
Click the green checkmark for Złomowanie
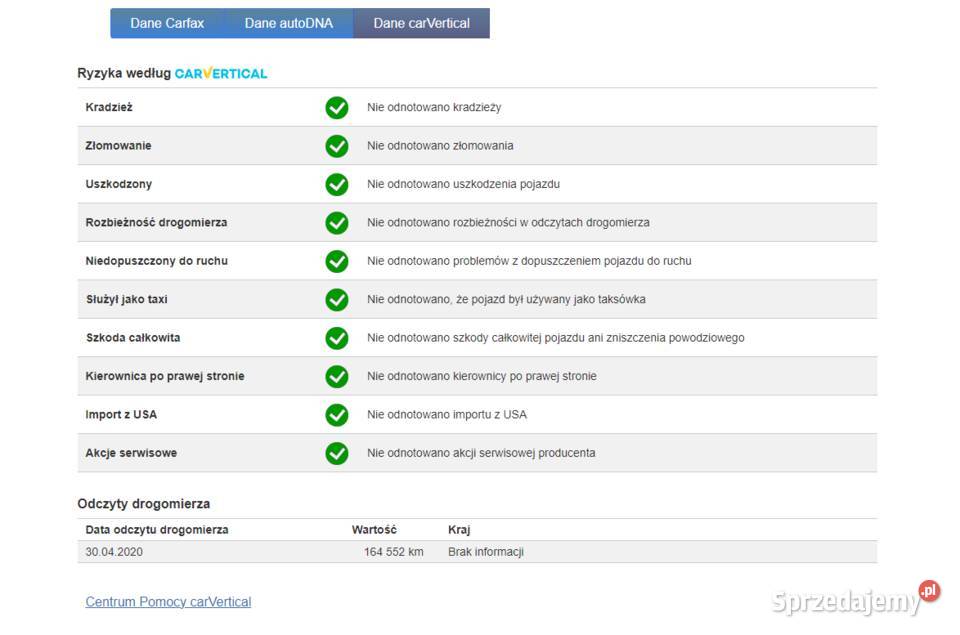pos(337,146)
